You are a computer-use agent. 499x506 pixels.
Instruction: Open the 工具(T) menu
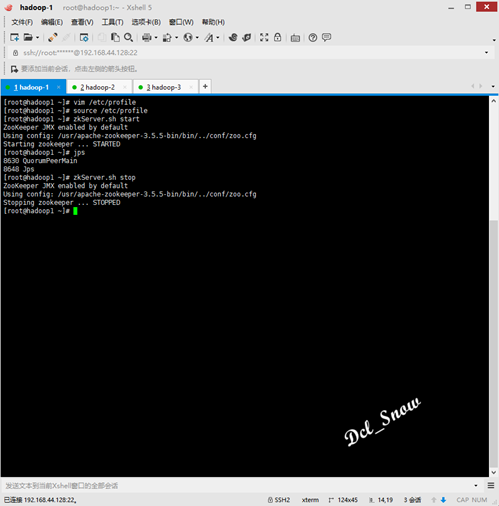point(112,22)
